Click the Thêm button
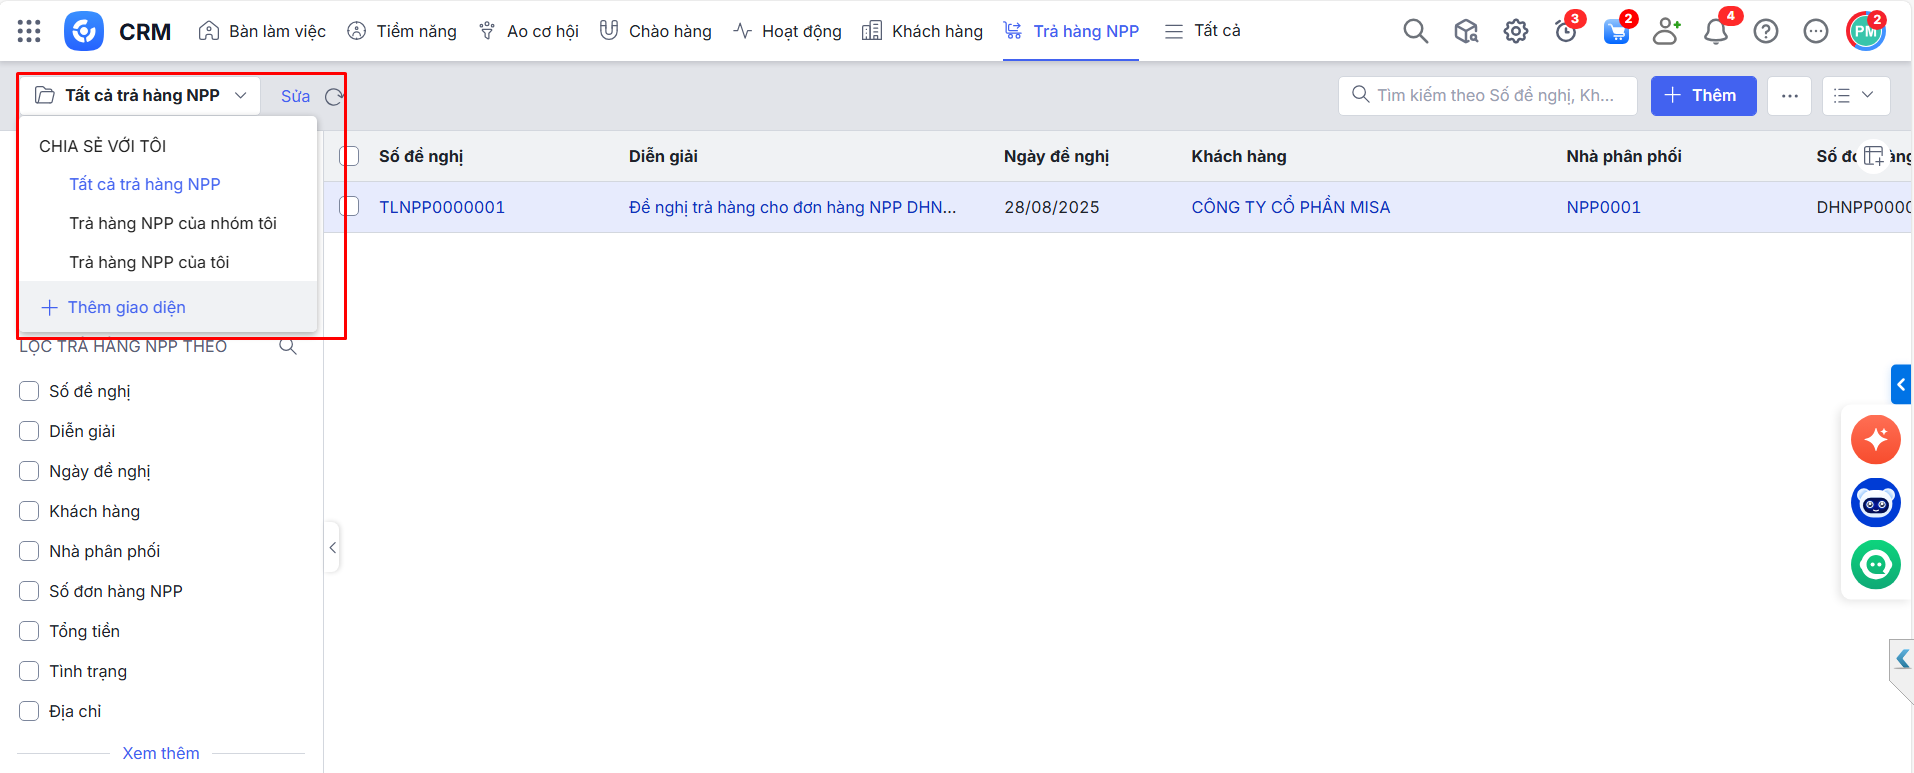The image size is (1914, 773). [x=1702, y=96]
